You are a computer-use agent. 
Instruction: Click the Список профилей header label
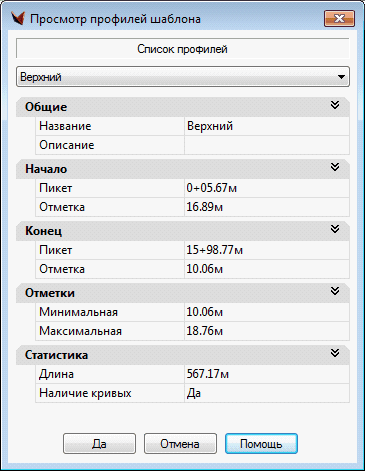point(182,49)
